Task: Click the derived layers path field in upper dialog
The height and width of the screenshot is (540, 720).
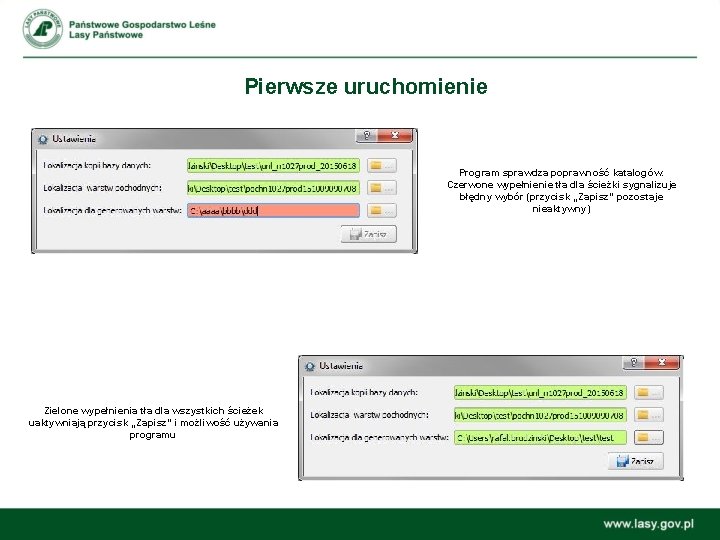Action: click(x=273, y=188)
